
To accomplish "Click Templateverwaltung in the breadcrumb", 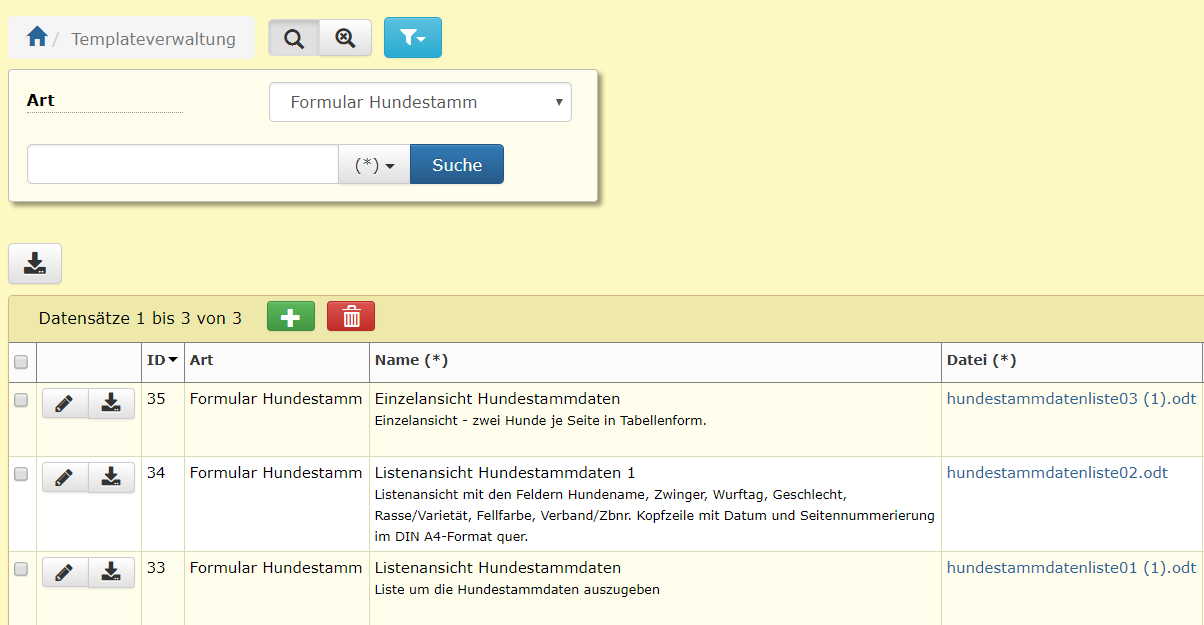I will point(153,40).
